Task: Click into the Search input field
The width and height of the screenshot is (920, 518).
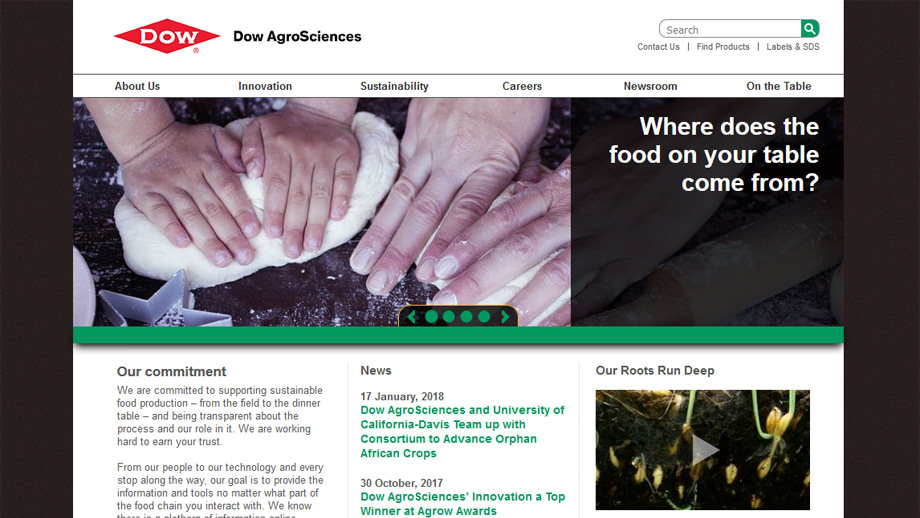Action: (x=730, y=29)
